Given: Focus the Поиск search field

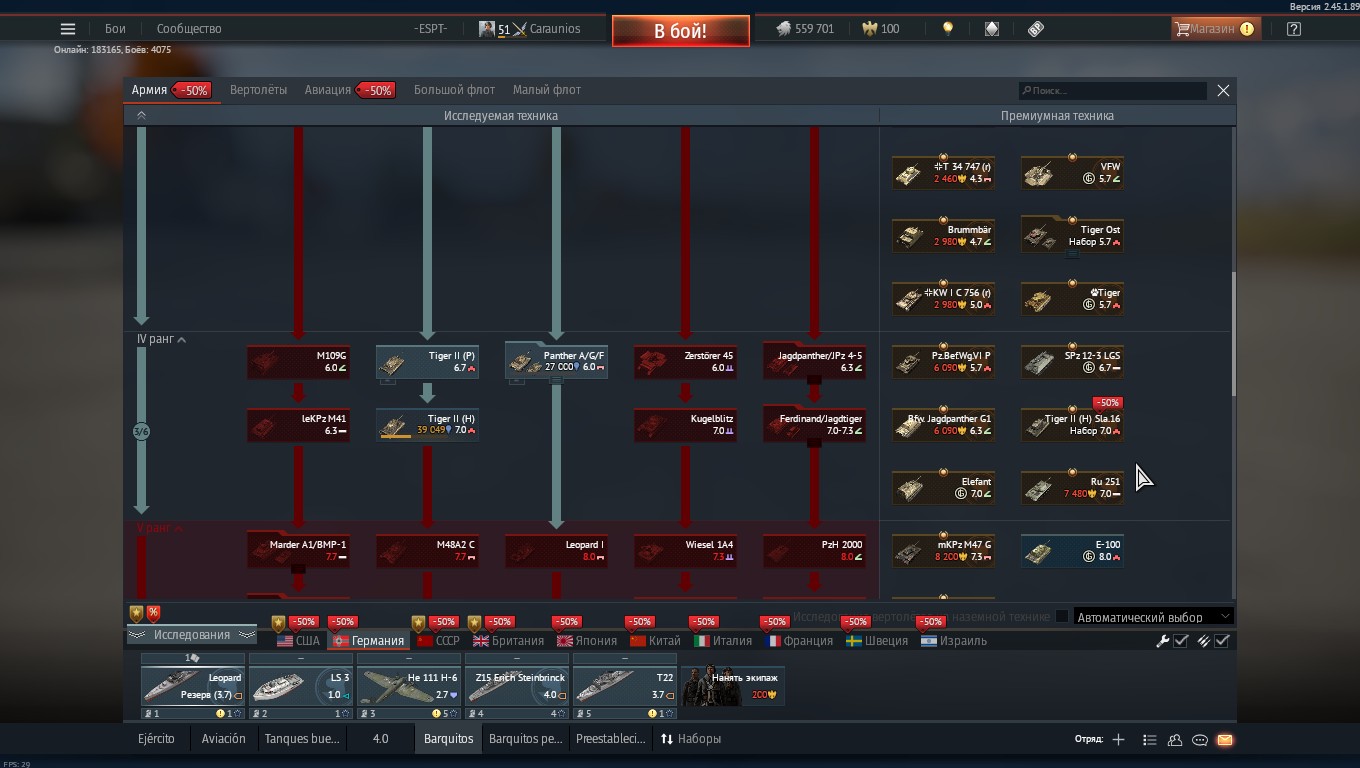Looking at the screenshot, I should coord(1113,91).
